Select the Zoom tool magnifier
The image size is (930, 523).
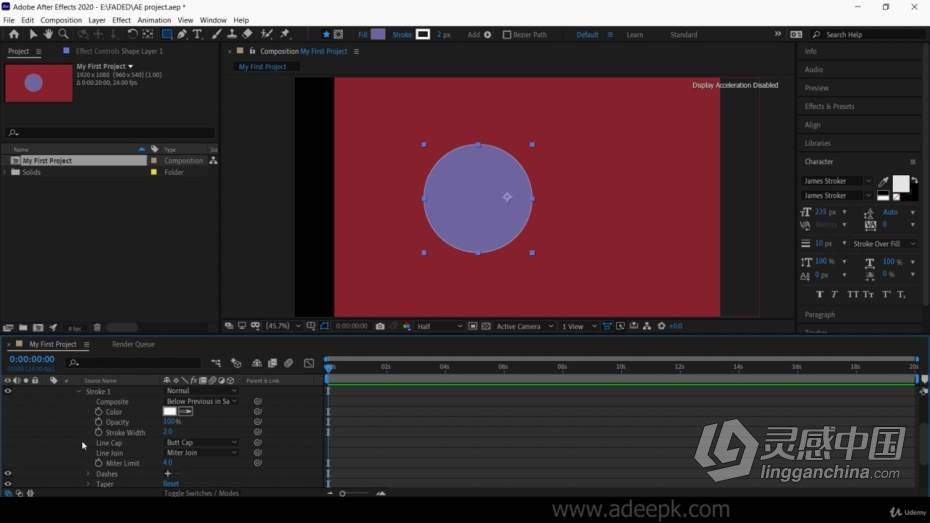pos(63,34)
